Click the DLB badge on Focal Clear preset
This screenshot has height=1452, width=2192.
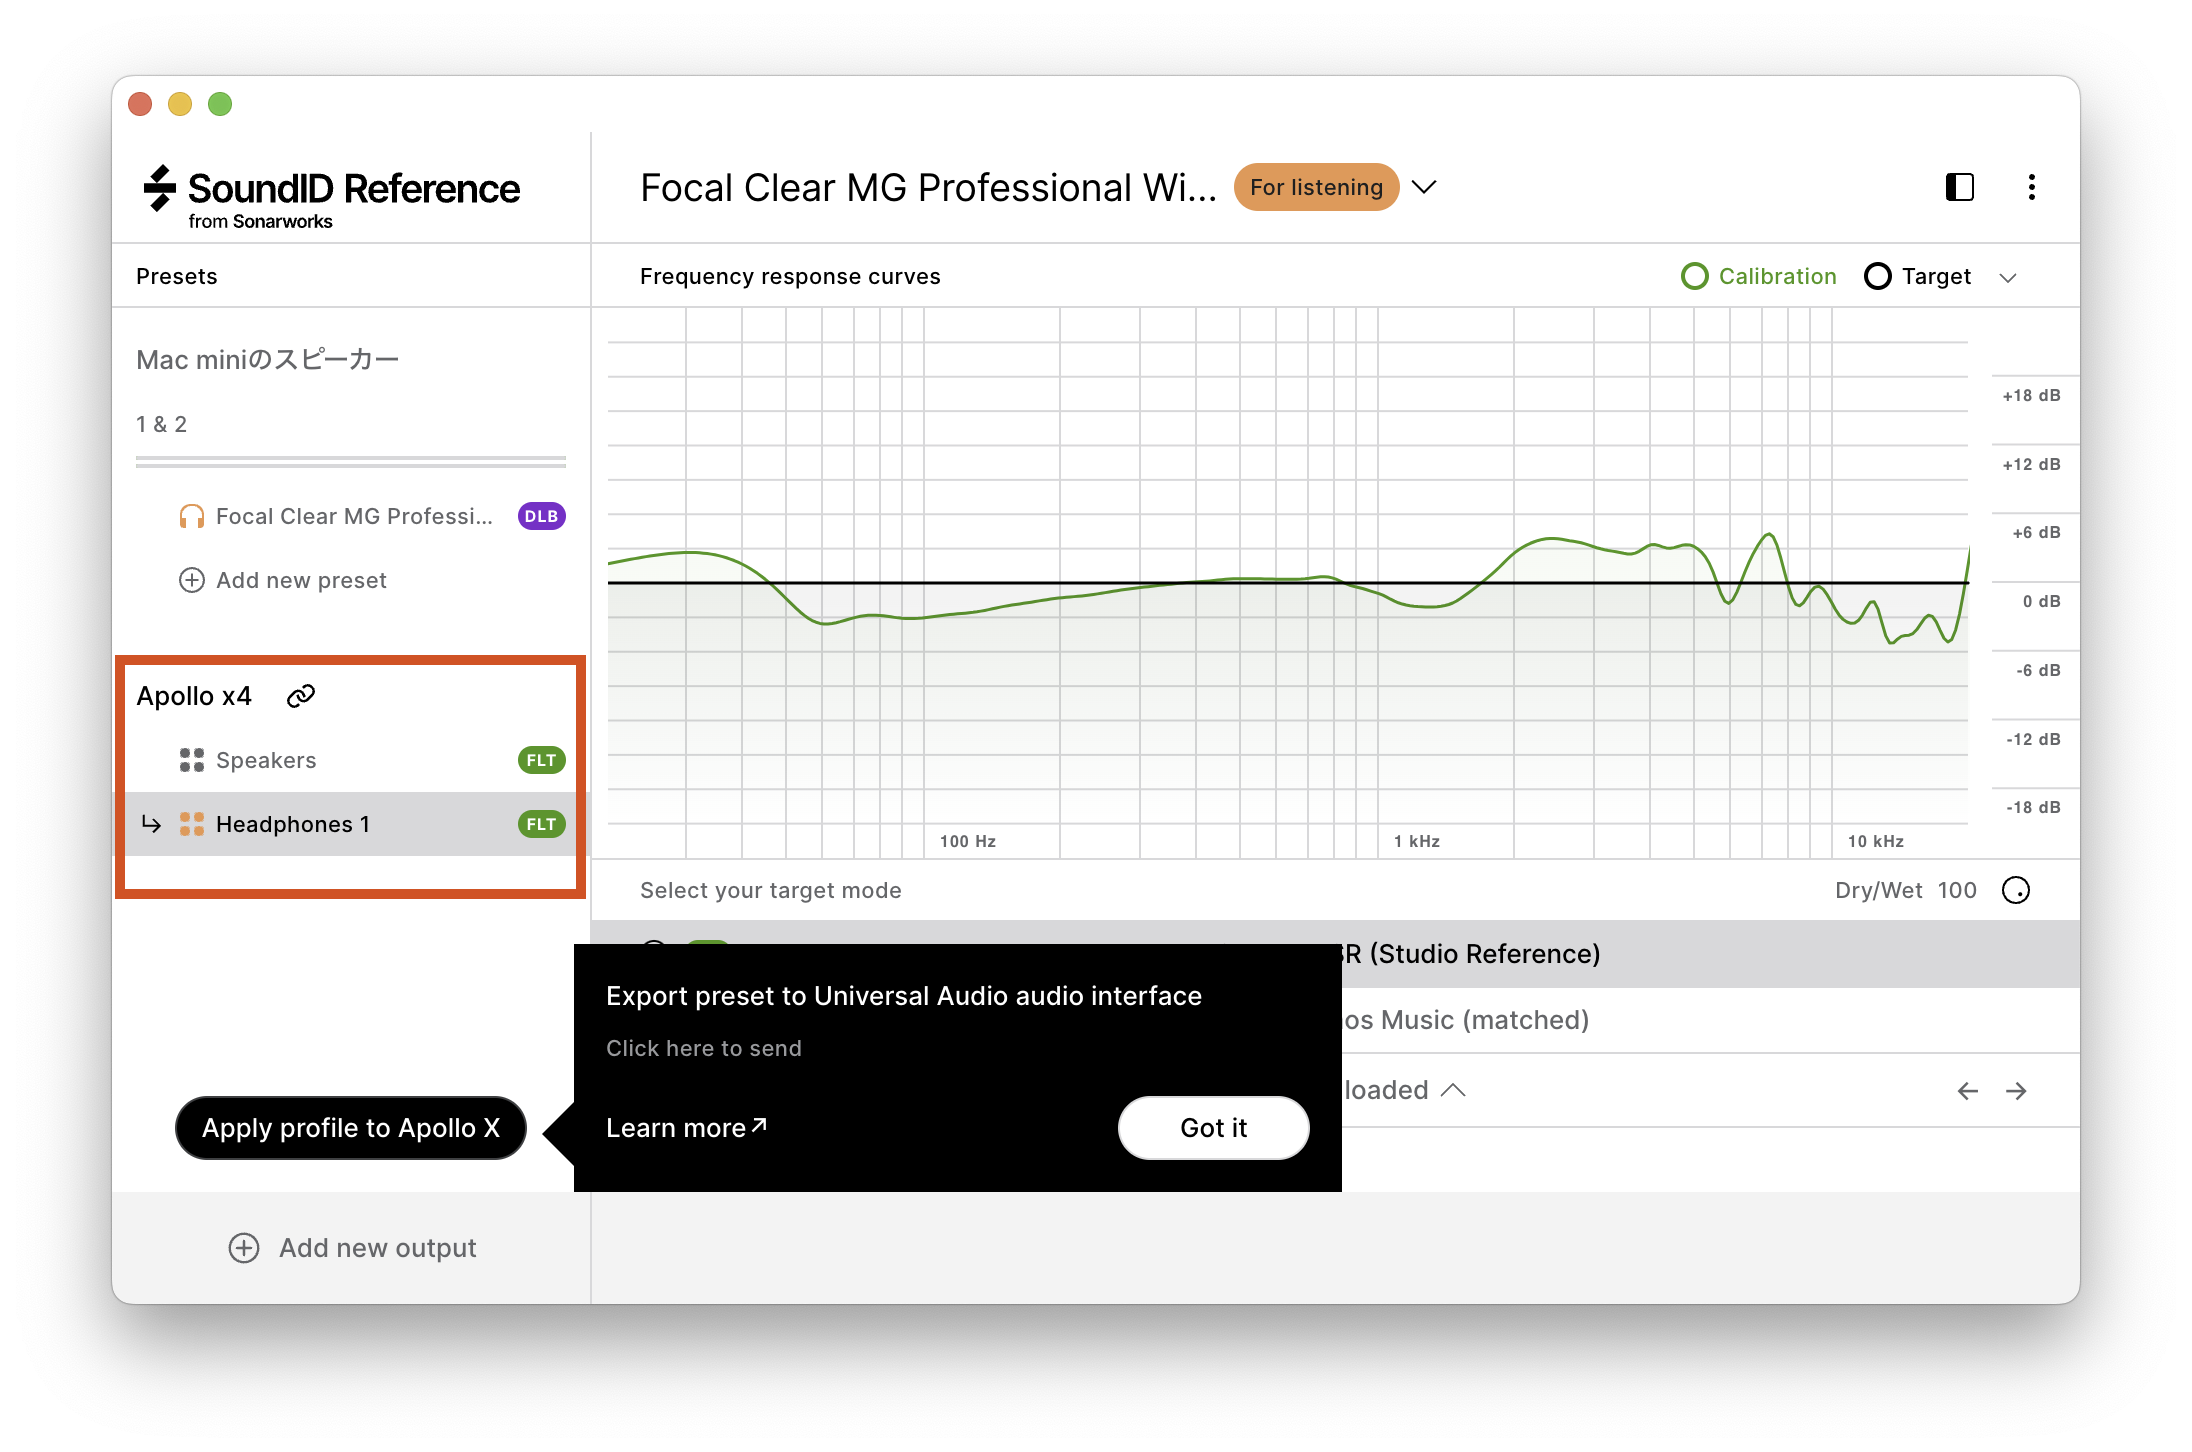[x=541, y=516]
